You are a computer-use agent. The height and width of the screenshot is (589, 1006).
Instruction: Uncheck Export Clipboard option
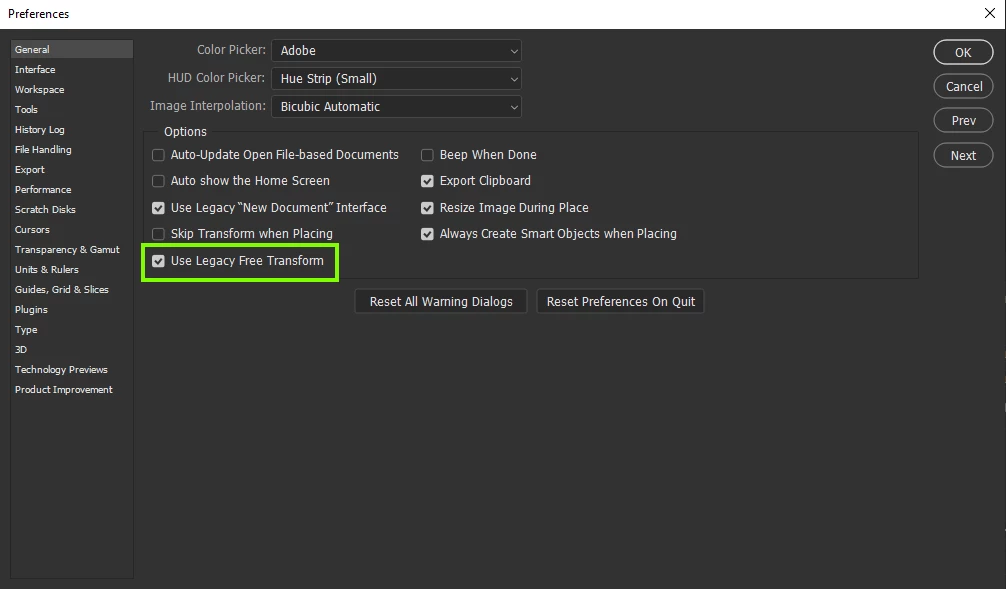[x=427, y=182]
